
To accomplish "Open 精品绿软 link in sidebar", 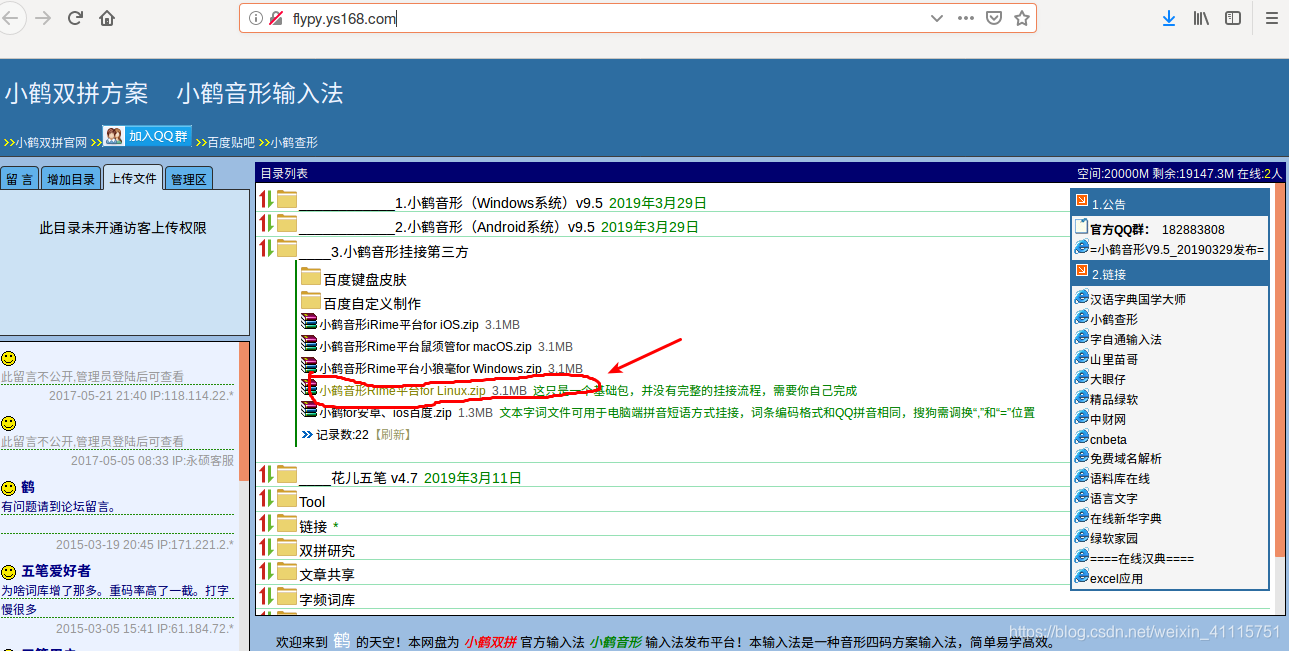I will point(1114,399).
